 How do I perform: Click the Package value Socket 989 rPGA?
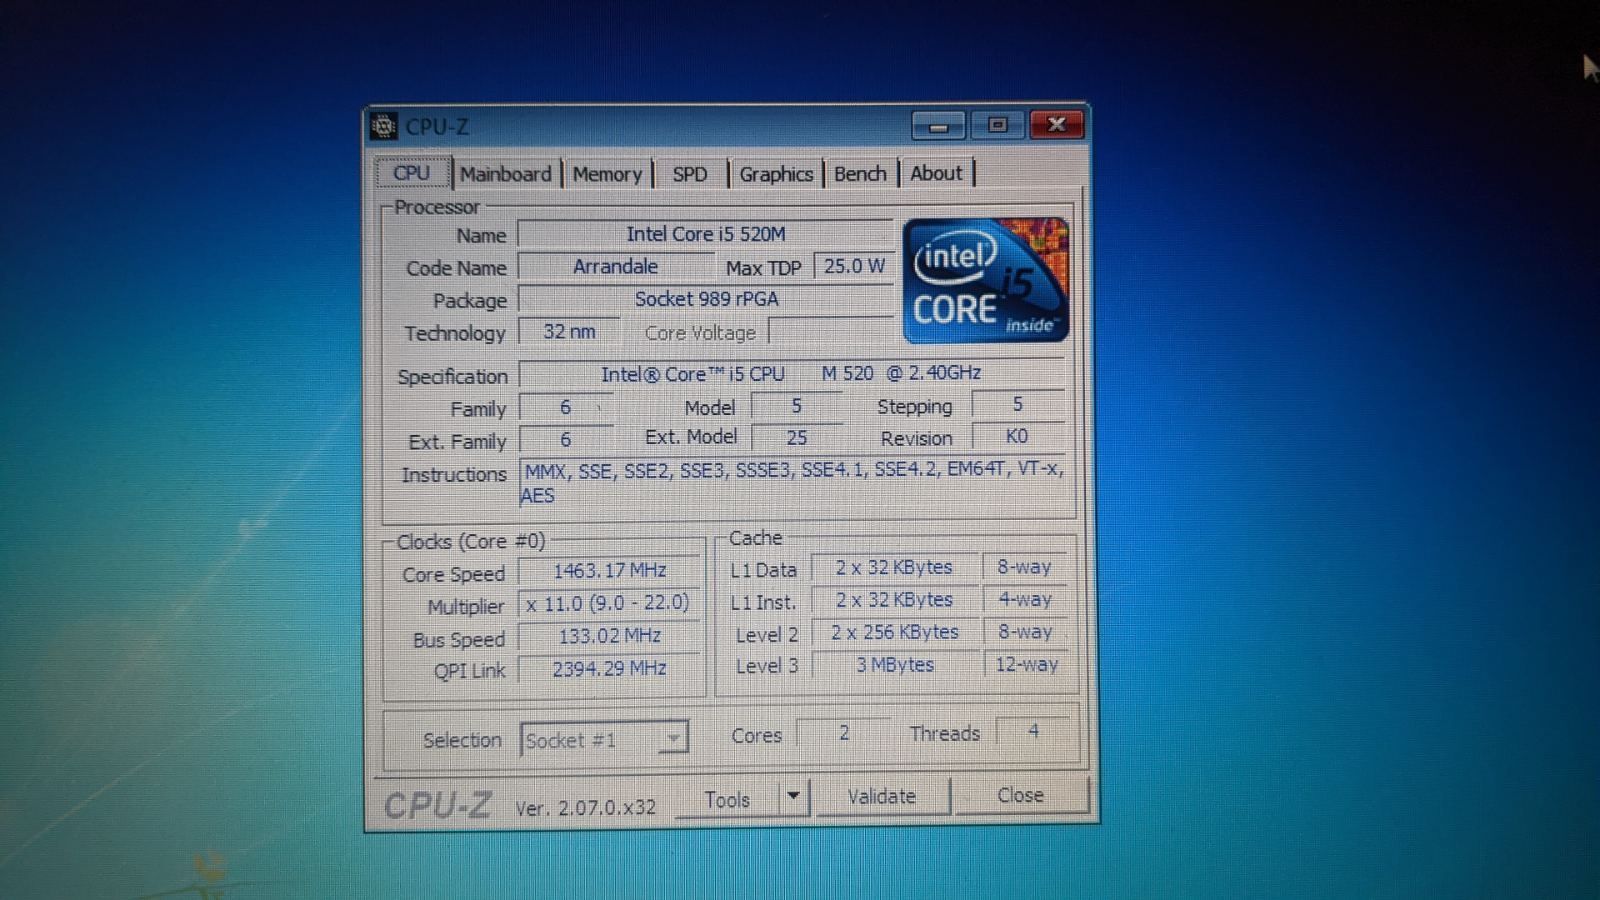coord(706,299)
